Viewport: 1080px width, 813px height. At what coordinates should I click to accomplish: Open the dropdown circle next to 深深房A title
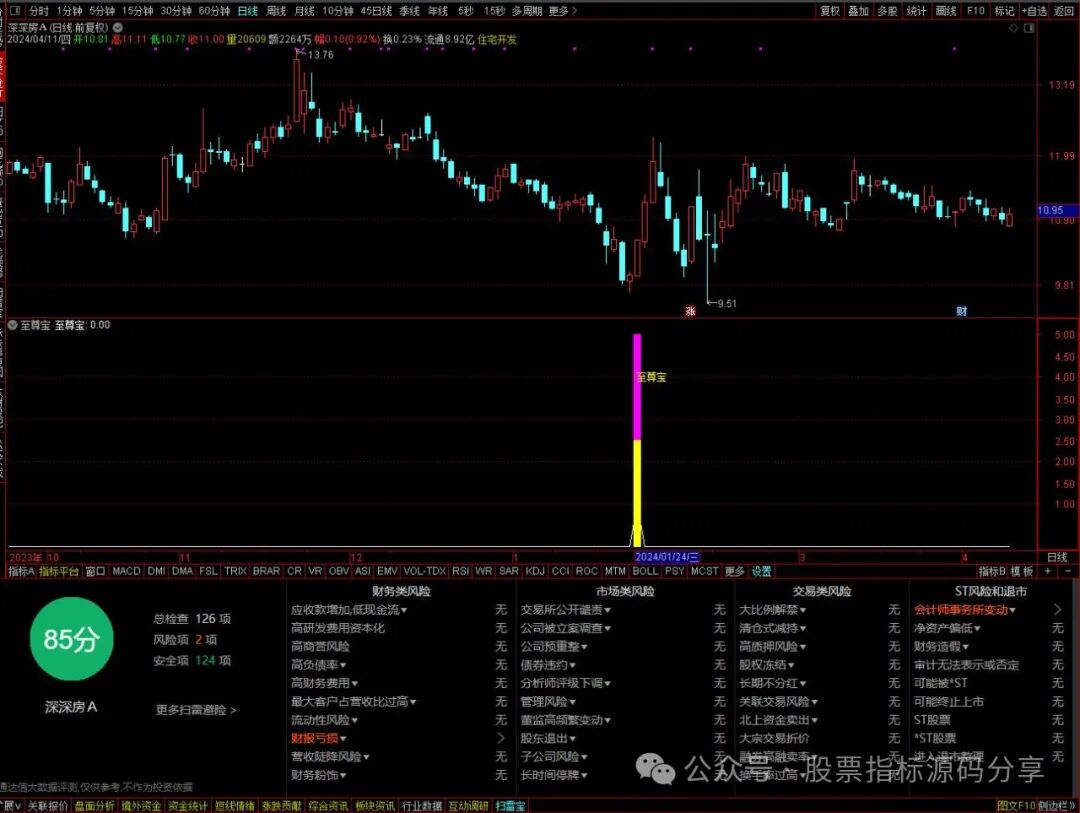(x=118, y=28)
